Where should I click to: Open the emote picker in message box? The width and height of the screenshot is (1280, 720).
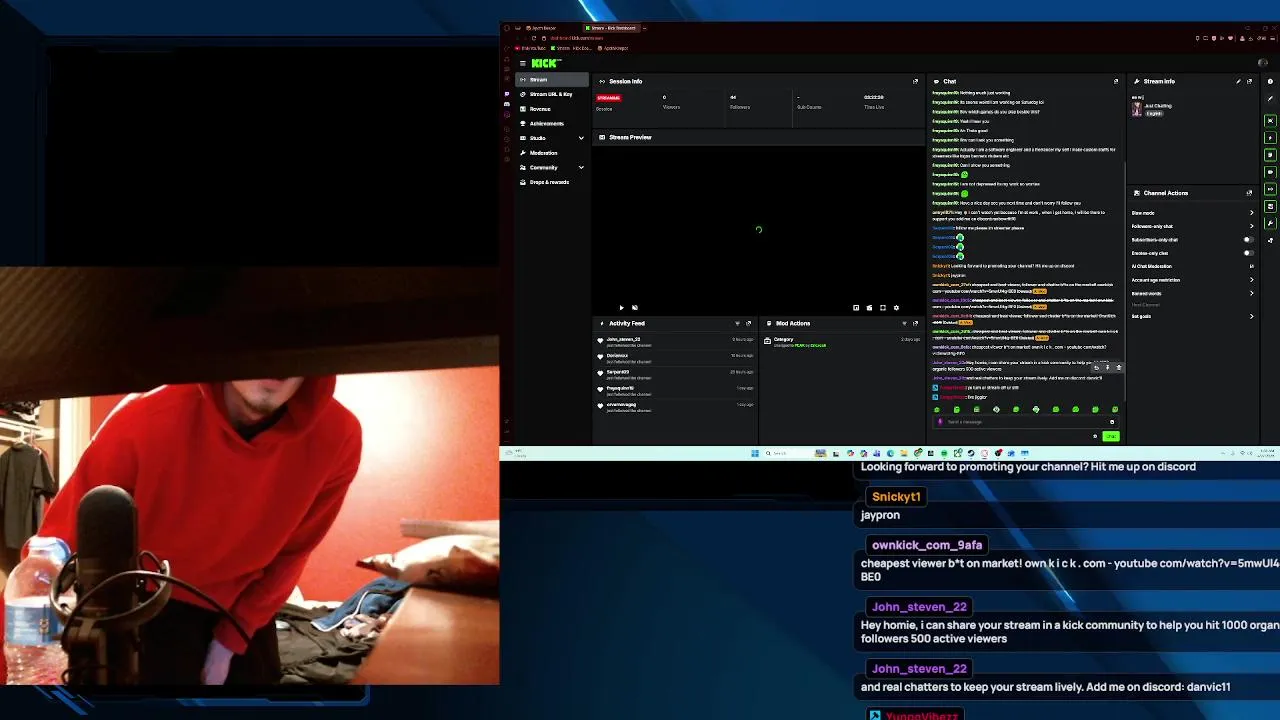(1112, 422)
